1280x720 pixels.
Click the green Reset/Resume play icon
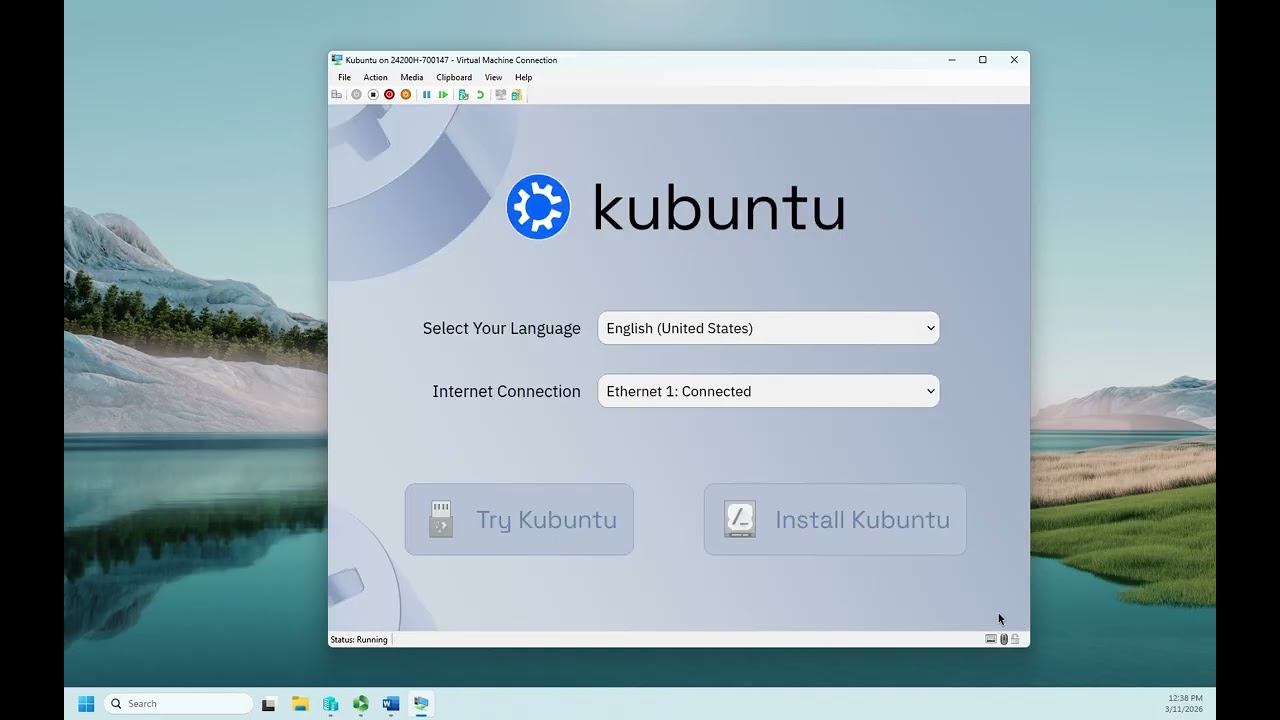(443, 95)
